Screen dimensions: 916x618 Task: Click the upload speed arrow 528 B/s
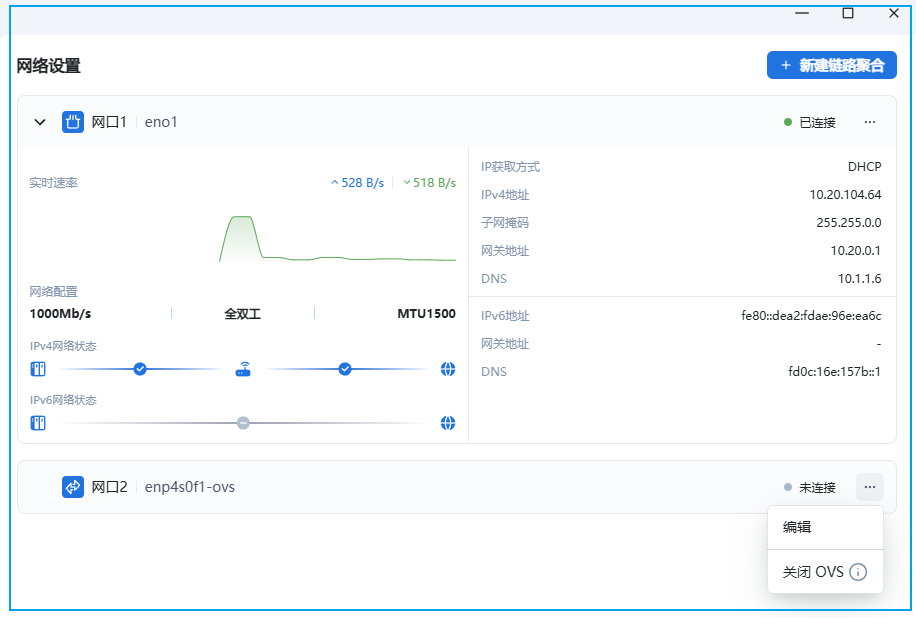coord(358,183)
